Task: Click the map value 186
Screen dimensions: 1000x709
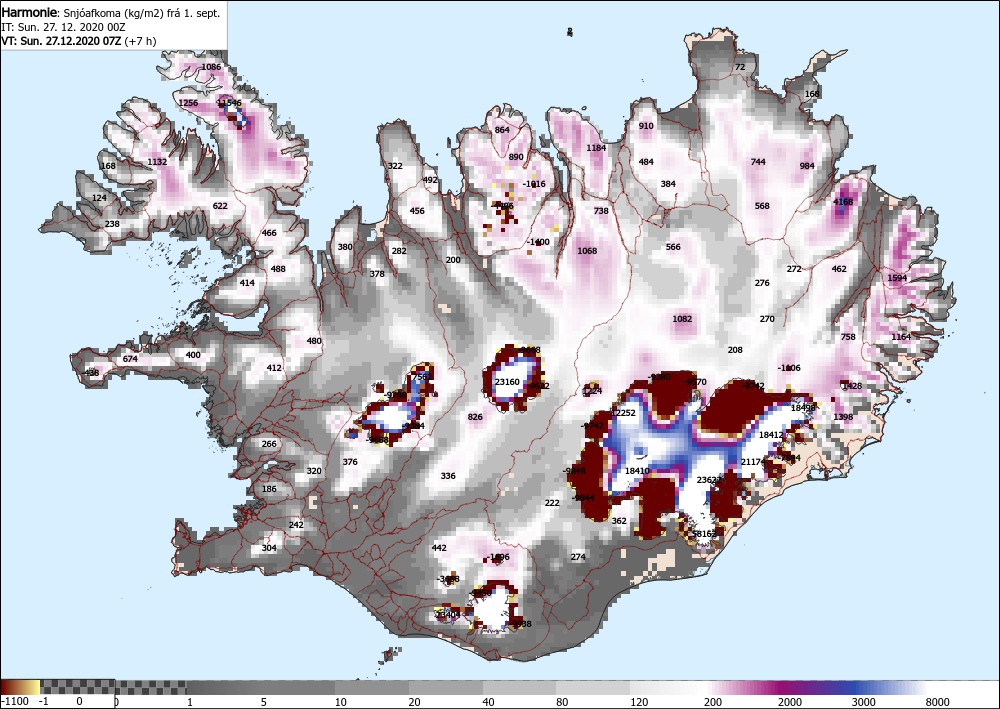Action: [269, 489]
